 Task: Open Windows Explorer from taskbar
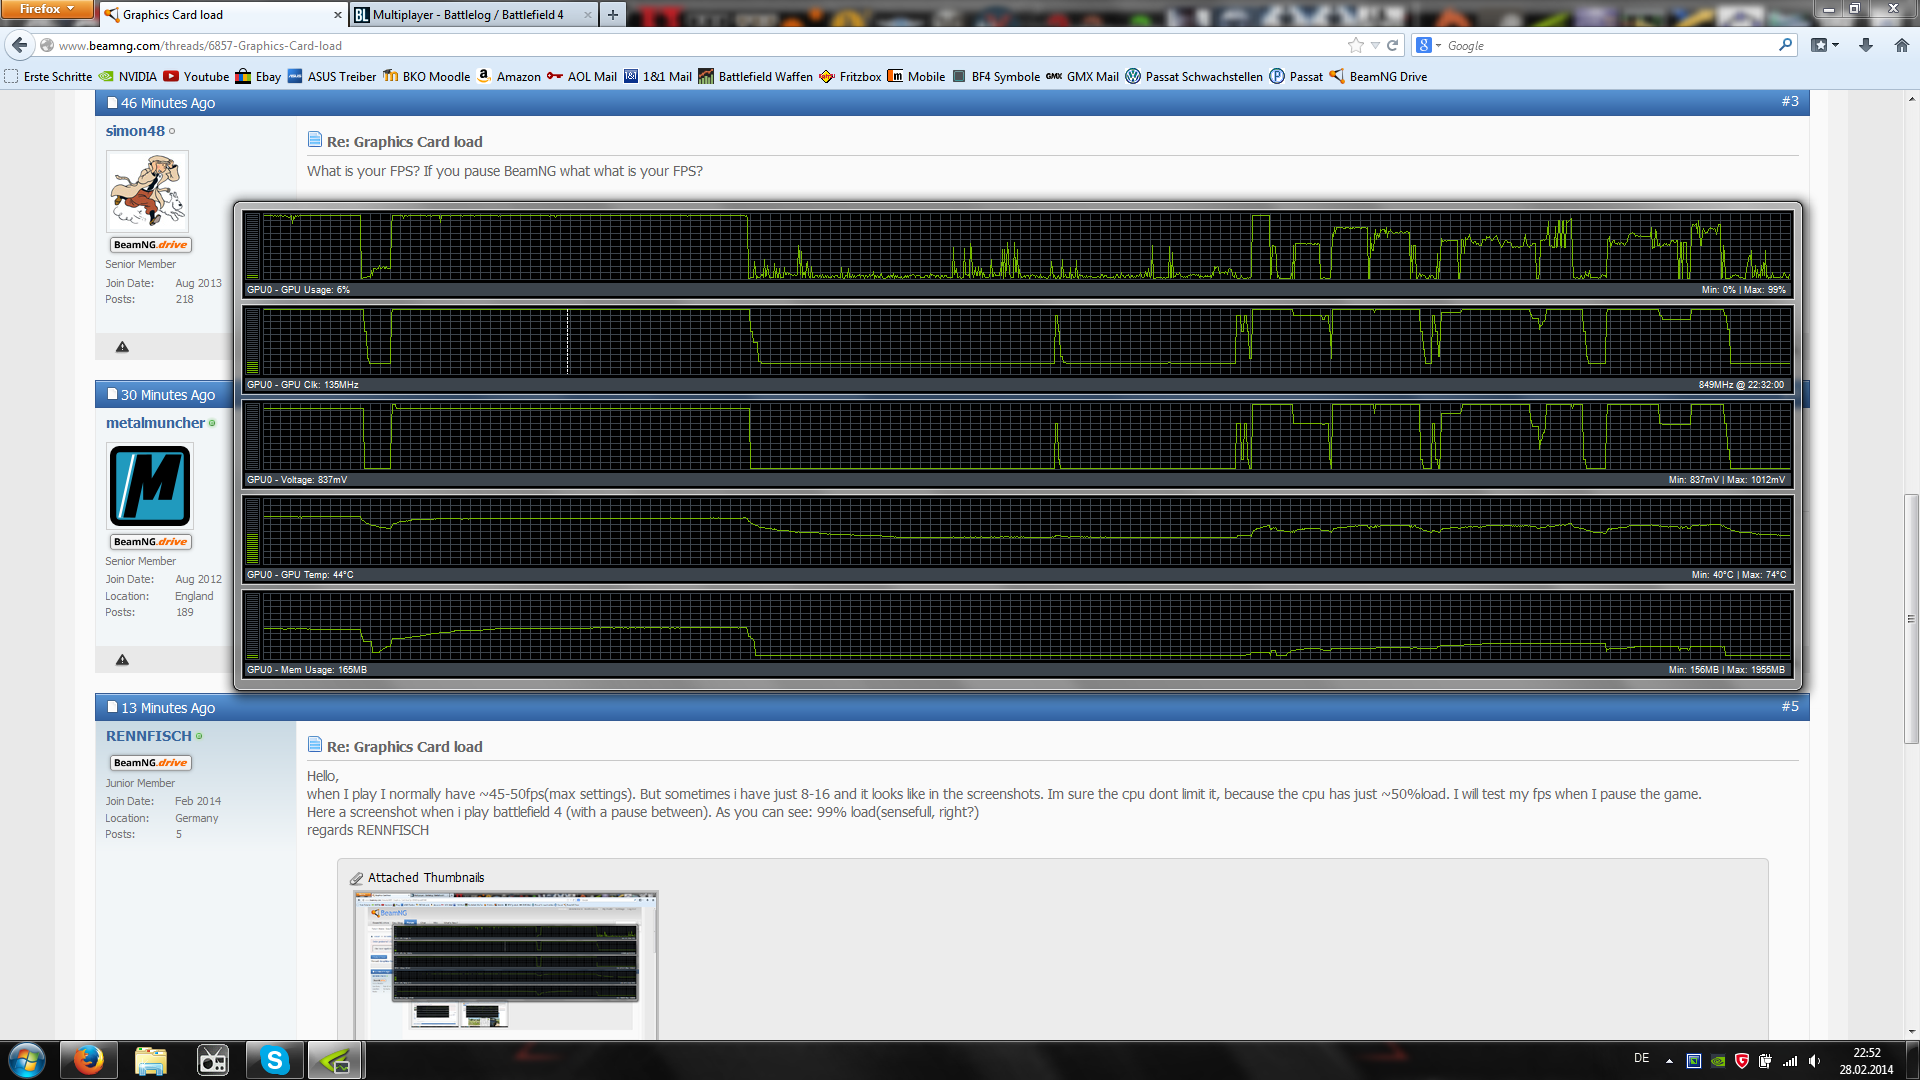coord(150,1060)
